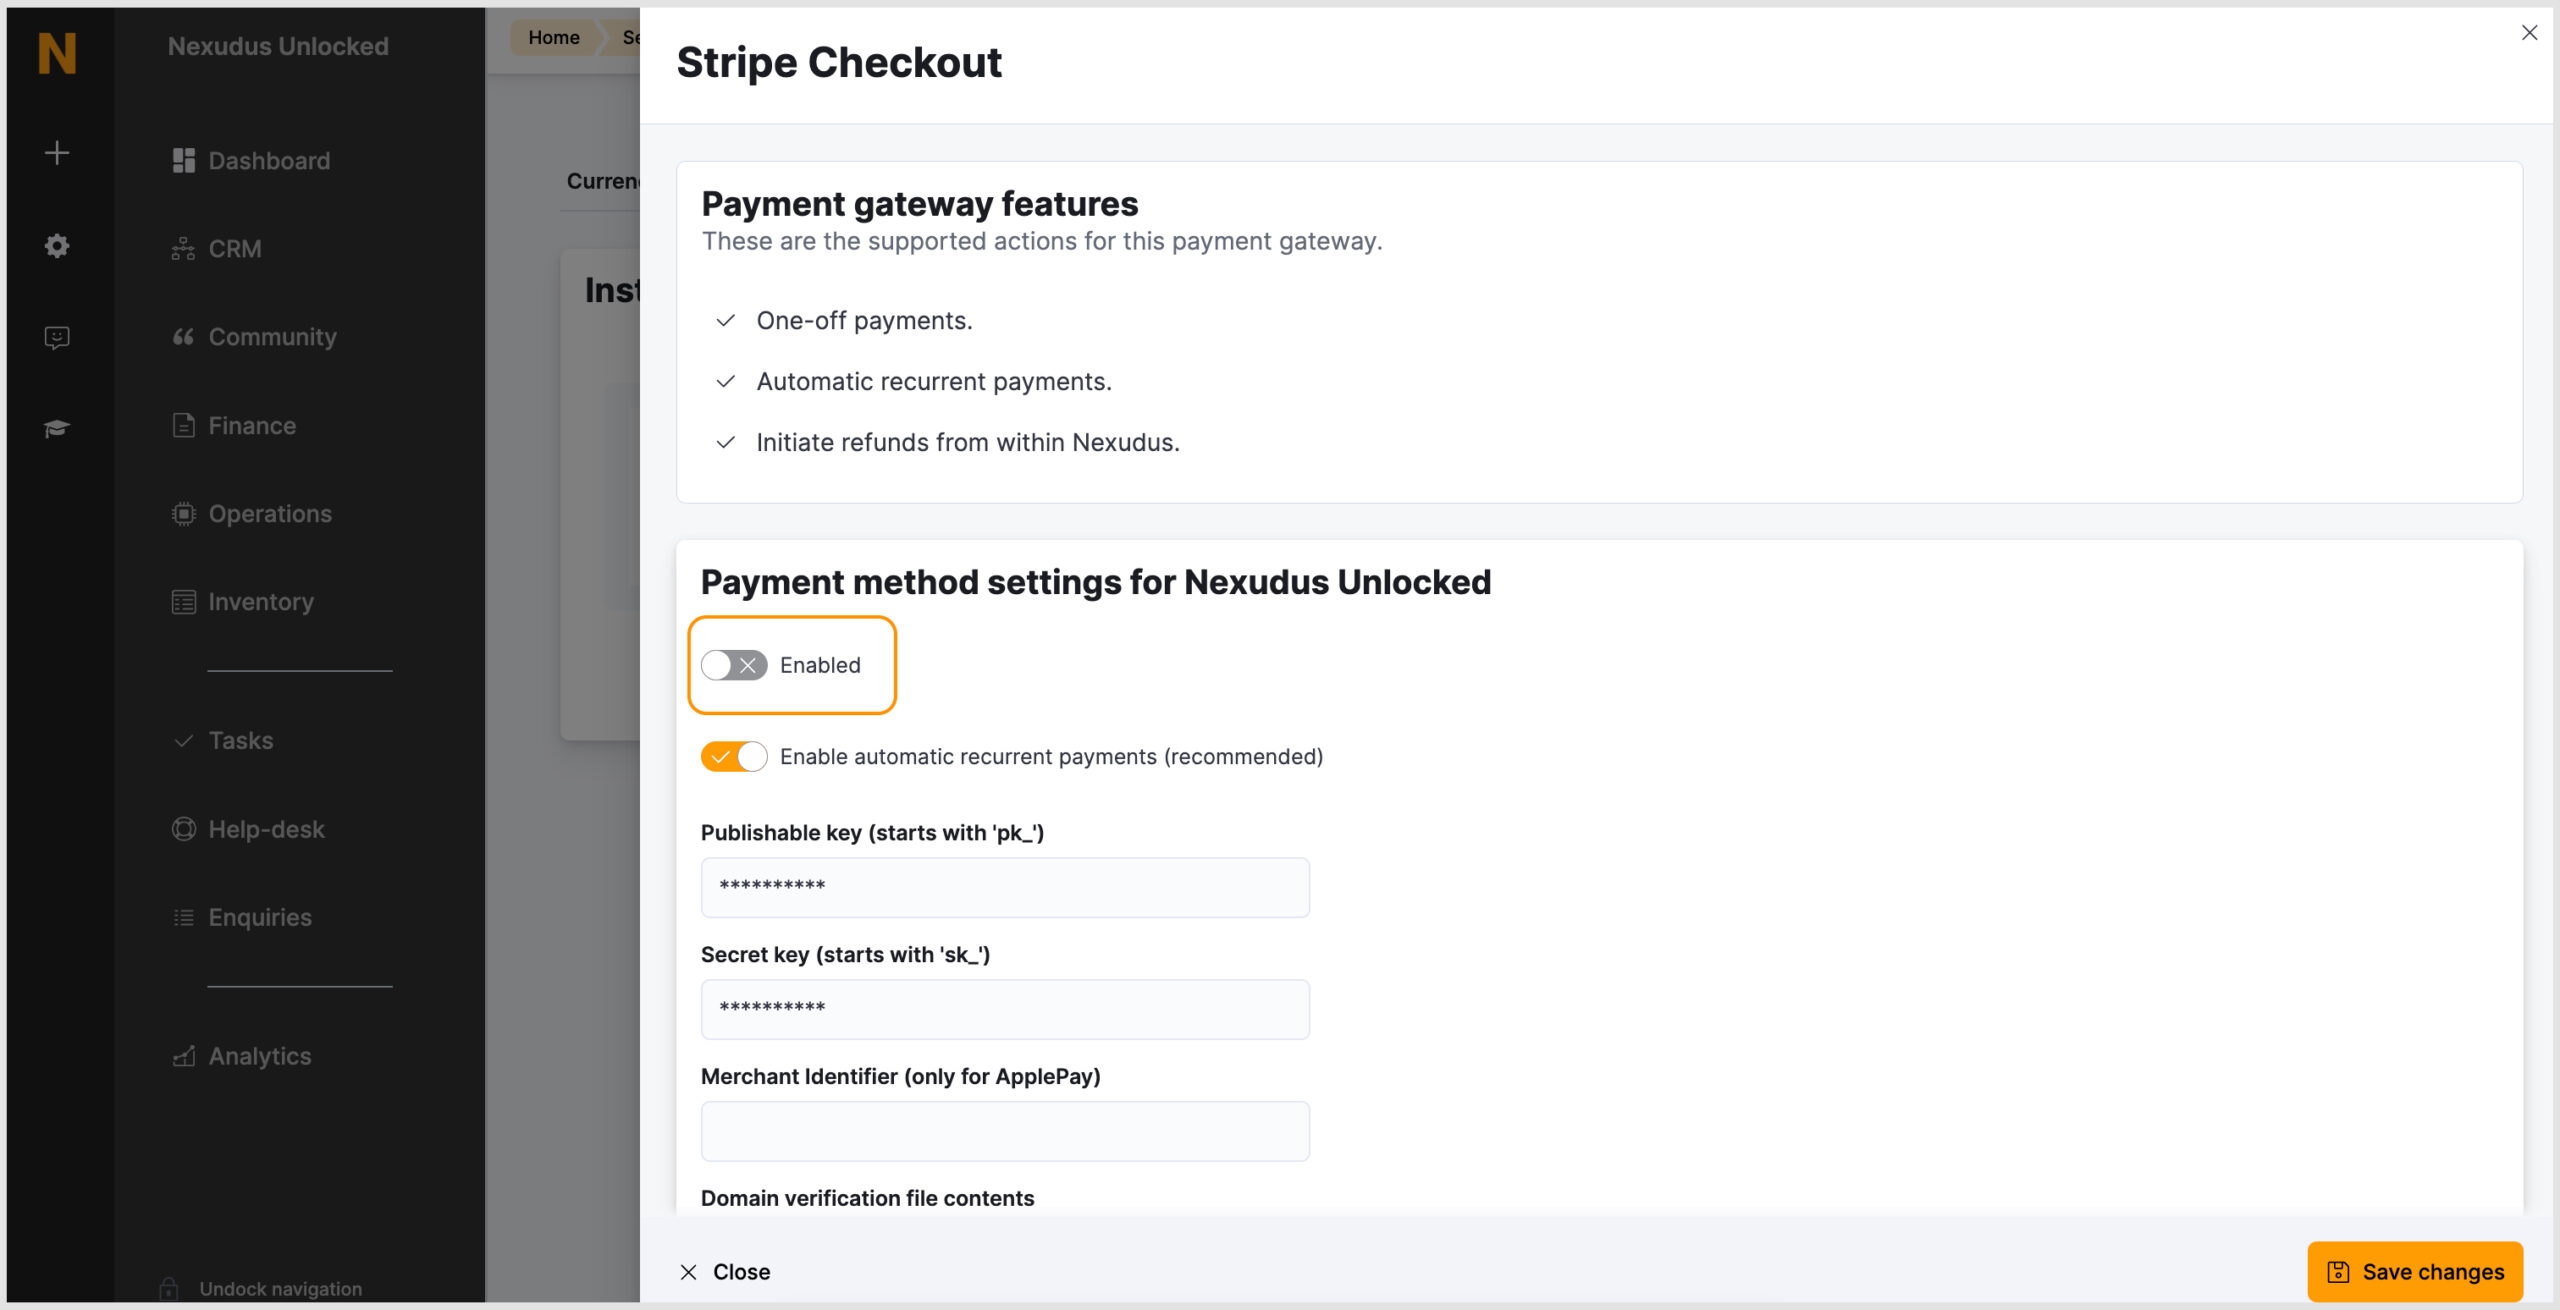Click the Merchant Identifier input field
Image resolution: width=2560 pixels, height=1310 pixels.
(x=1004, y=1131)
